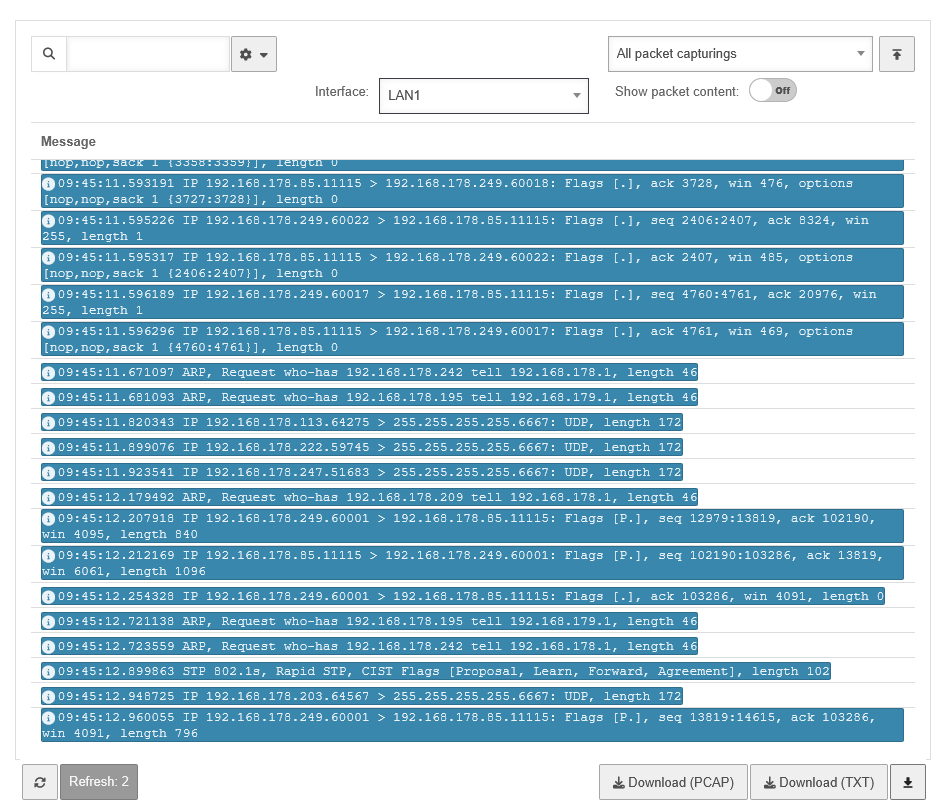The height and width of the screenshot is (810, 946).
Task: Click the refresh arrows icon button
Action: tap(40, 783)
